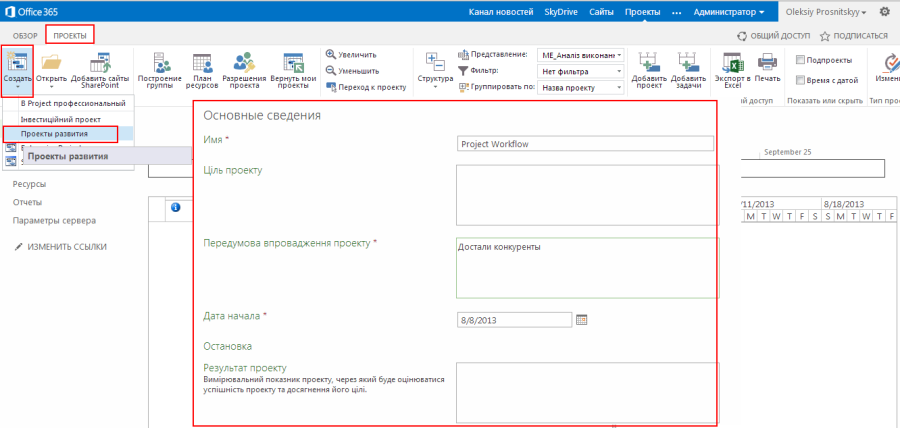Click the Увеличить zoom-in icon

(x=330, y=55)
